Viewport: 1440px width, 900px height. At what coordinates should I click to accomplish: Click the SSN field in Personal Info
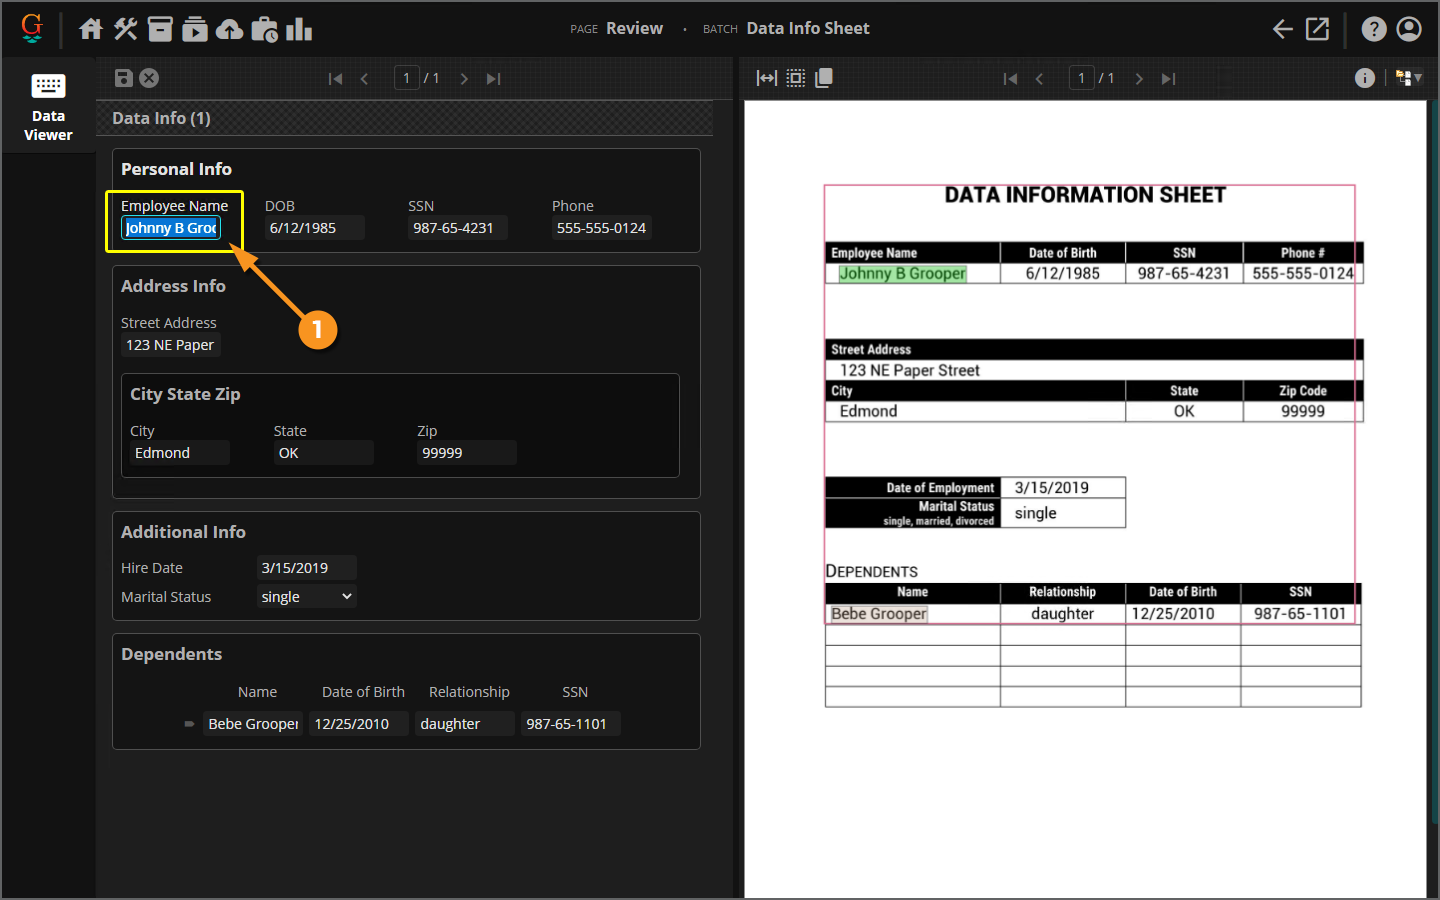point(457,228)
